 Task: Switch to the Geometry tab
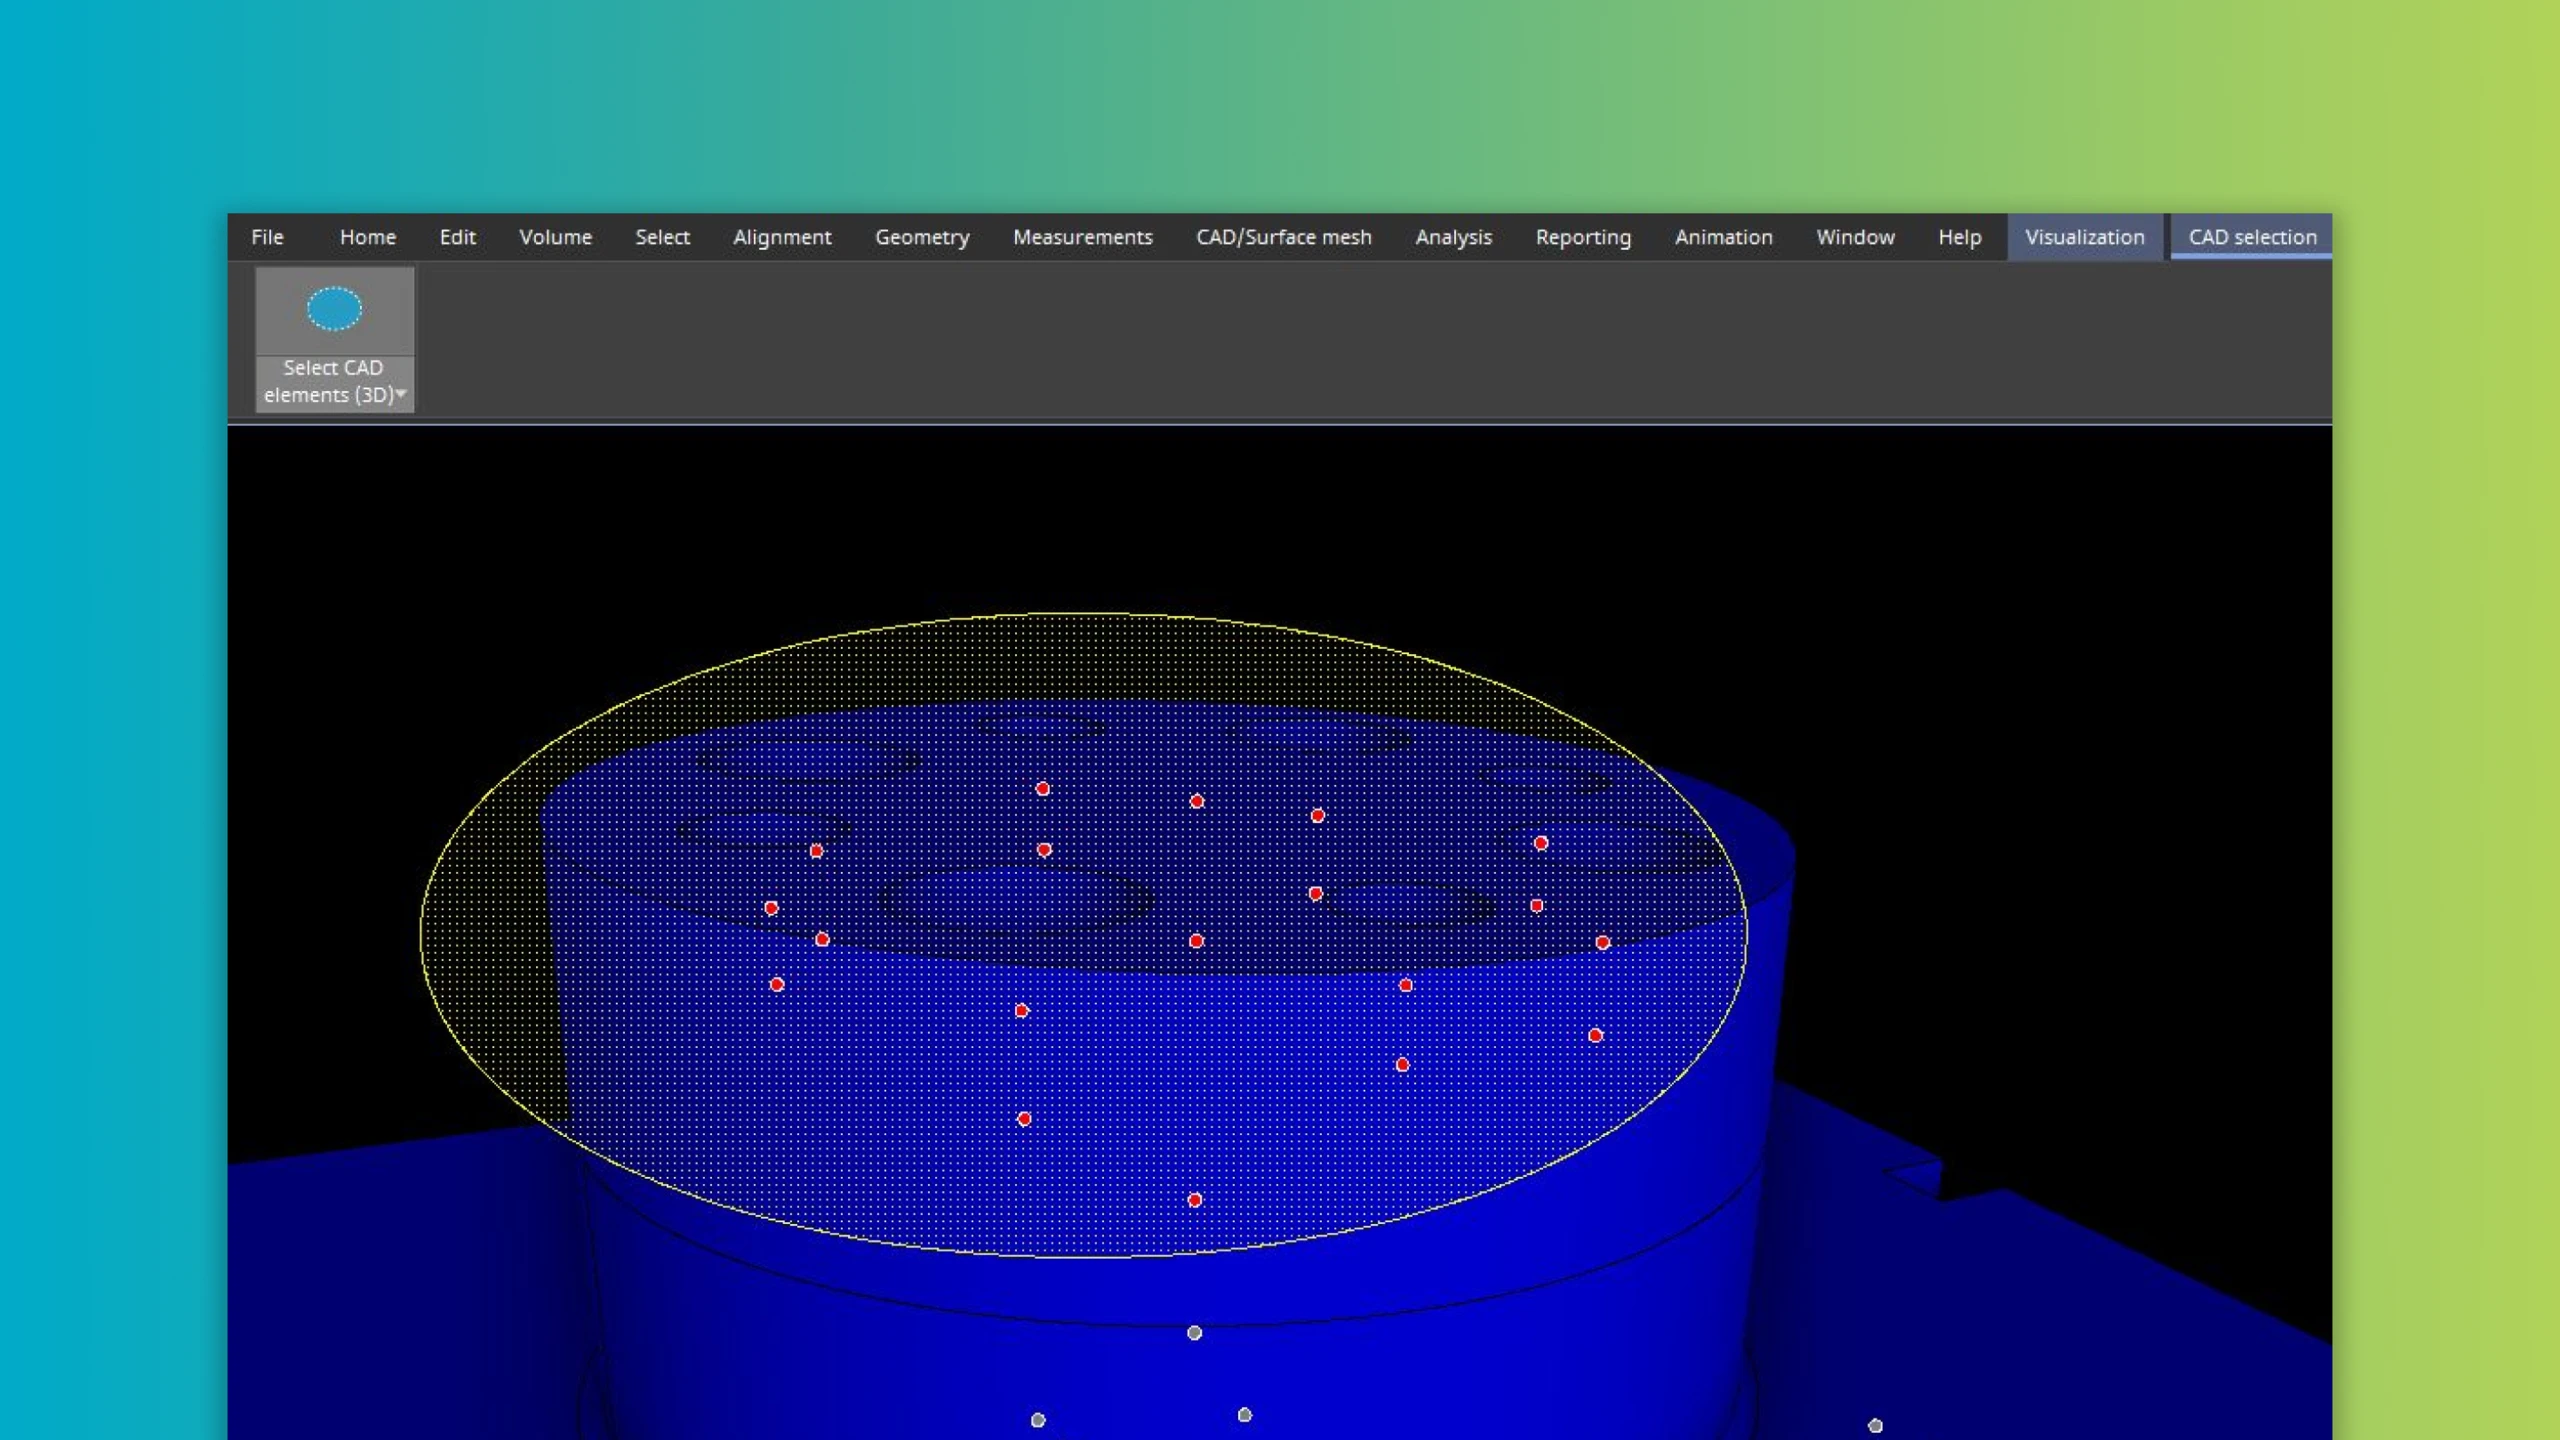[x=922, y=237]
